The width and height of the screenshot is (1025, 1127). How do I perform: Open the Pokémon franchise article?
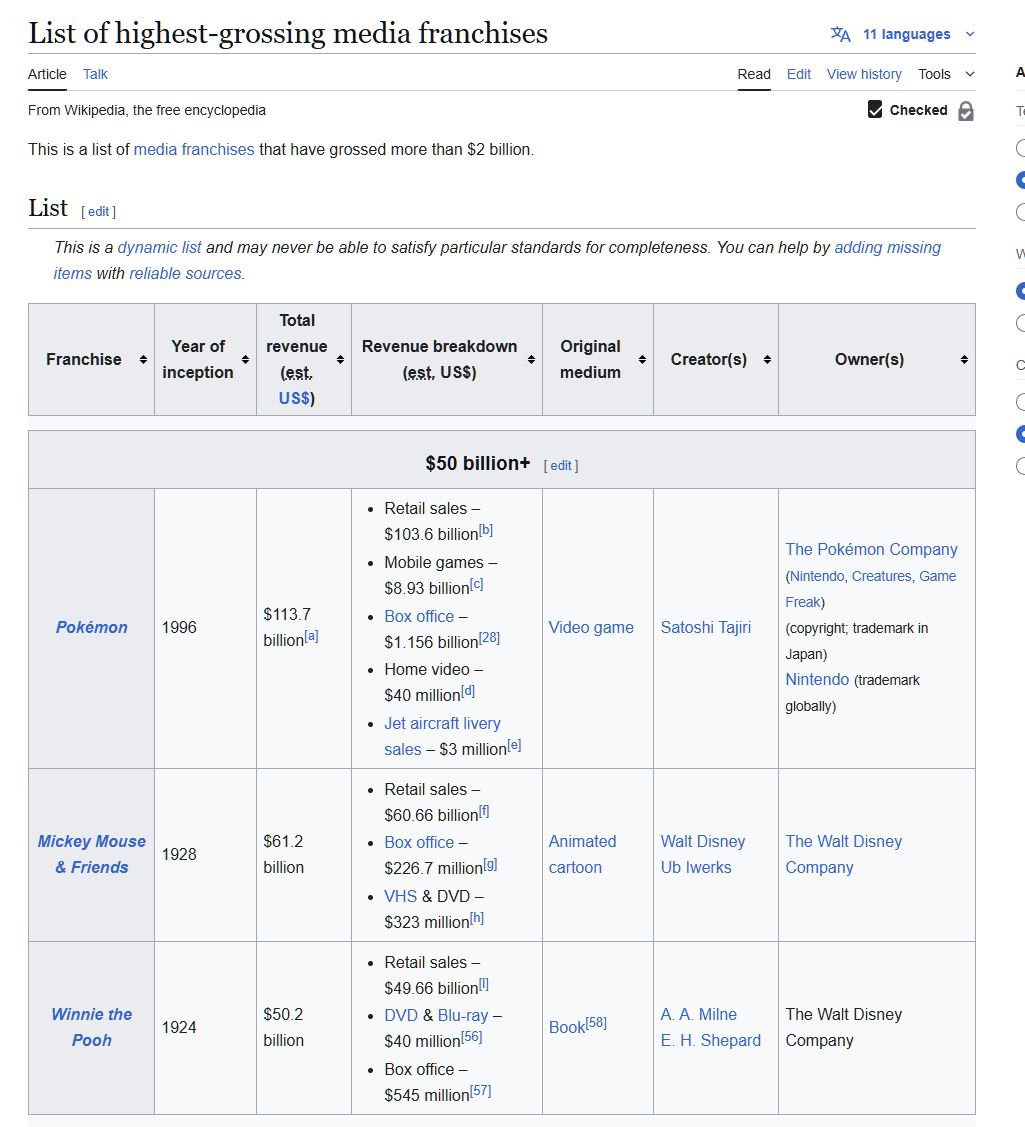coord(91,627)
